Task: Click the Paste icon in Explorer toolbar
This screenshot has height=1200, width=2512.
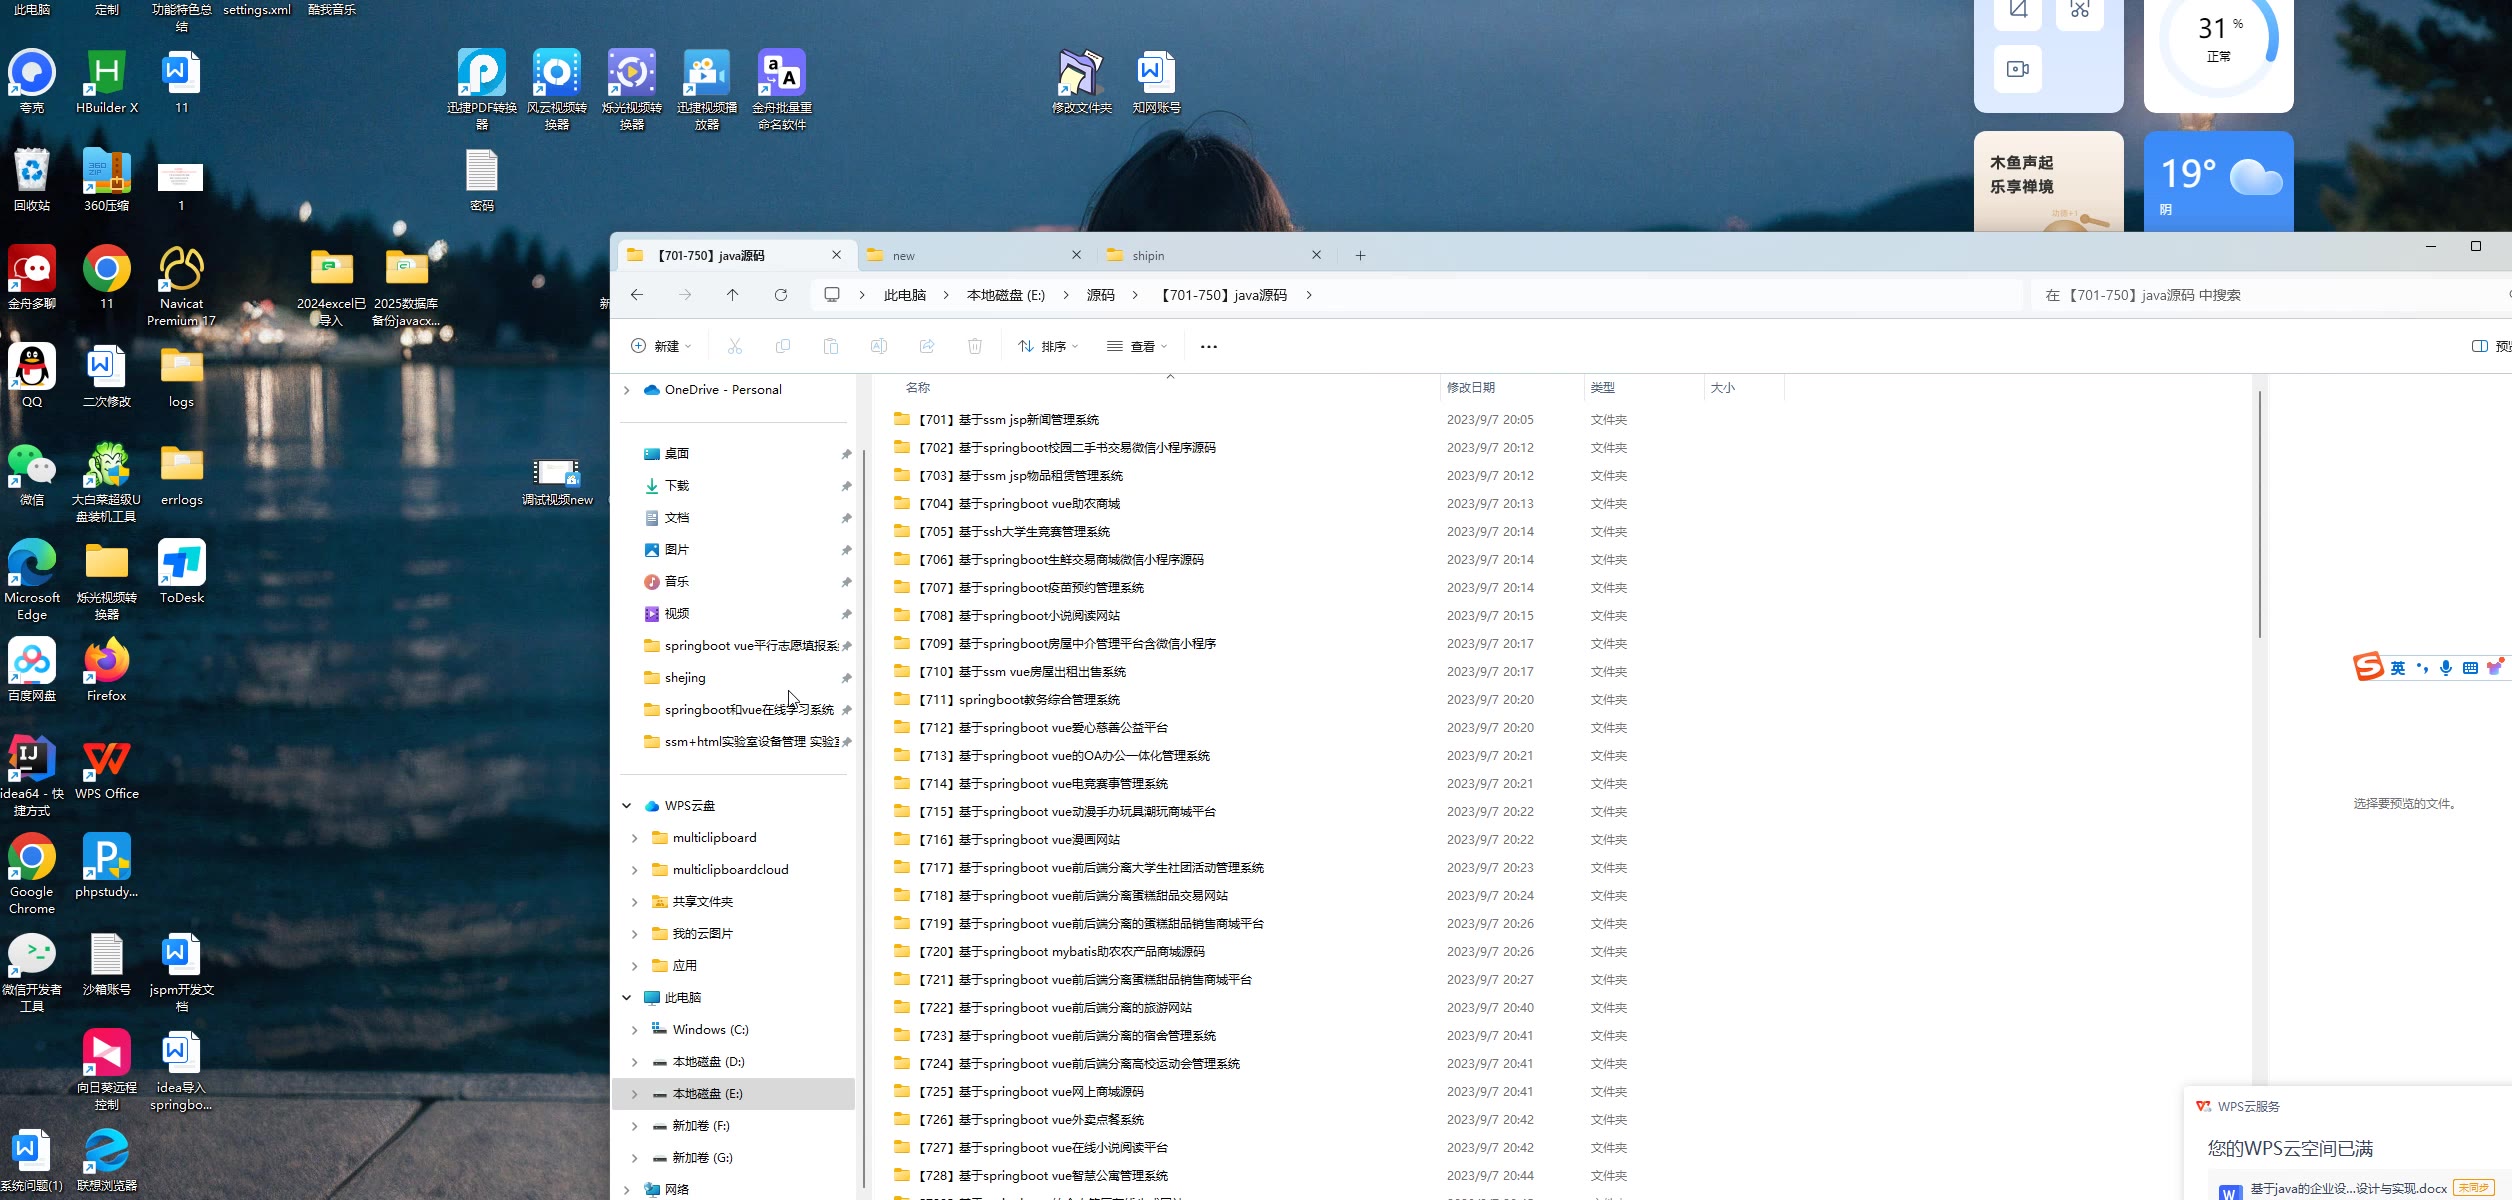Action: tap(831, 346)
